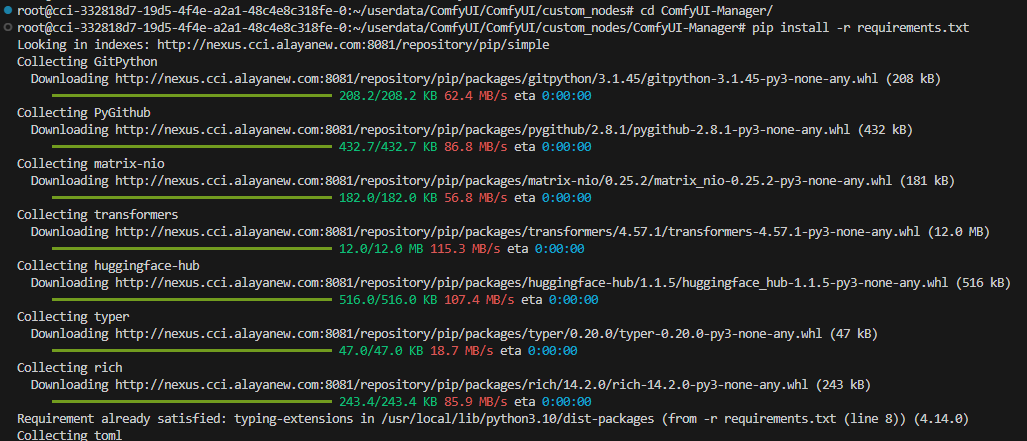Viewport: 1027px width, 441px height.
Task: Click the '18.7 MB/s' download speed
Action: [x=462, y=351]
